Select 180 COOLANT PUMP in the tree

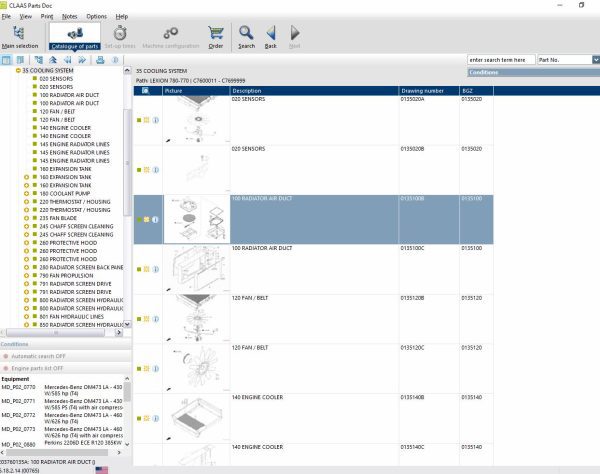point(65,194)
